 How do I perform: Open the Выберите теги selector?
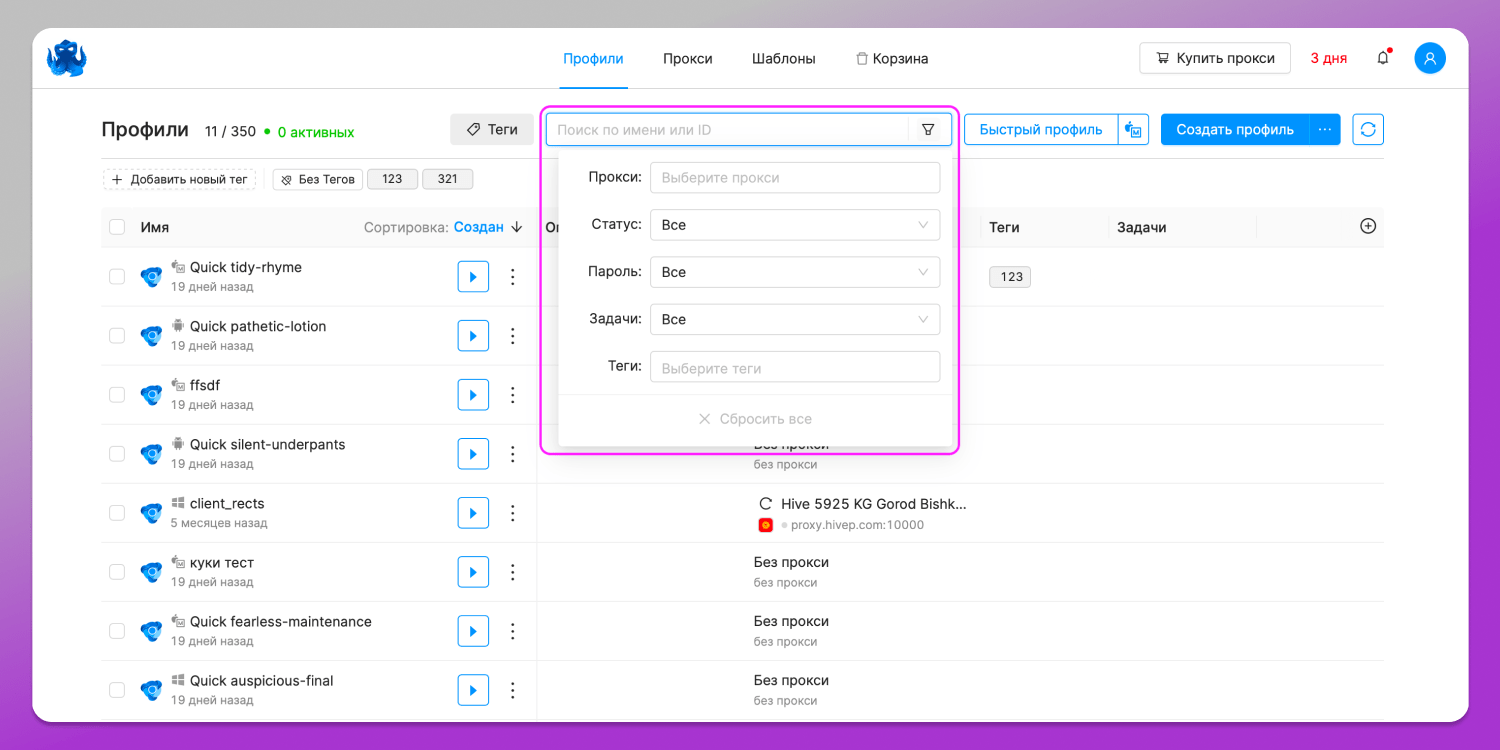[795, 367]
